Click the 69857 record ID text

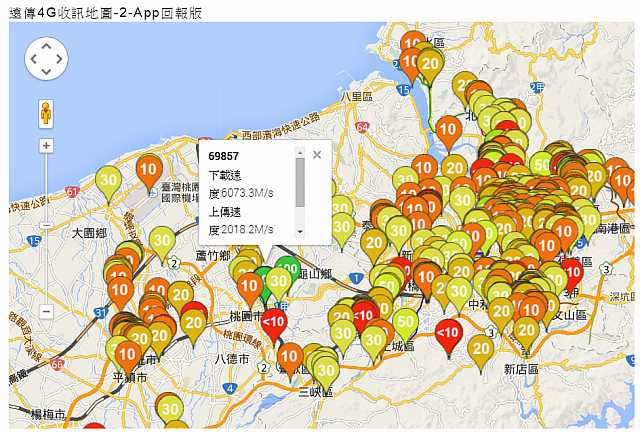(x=223, y=156)
